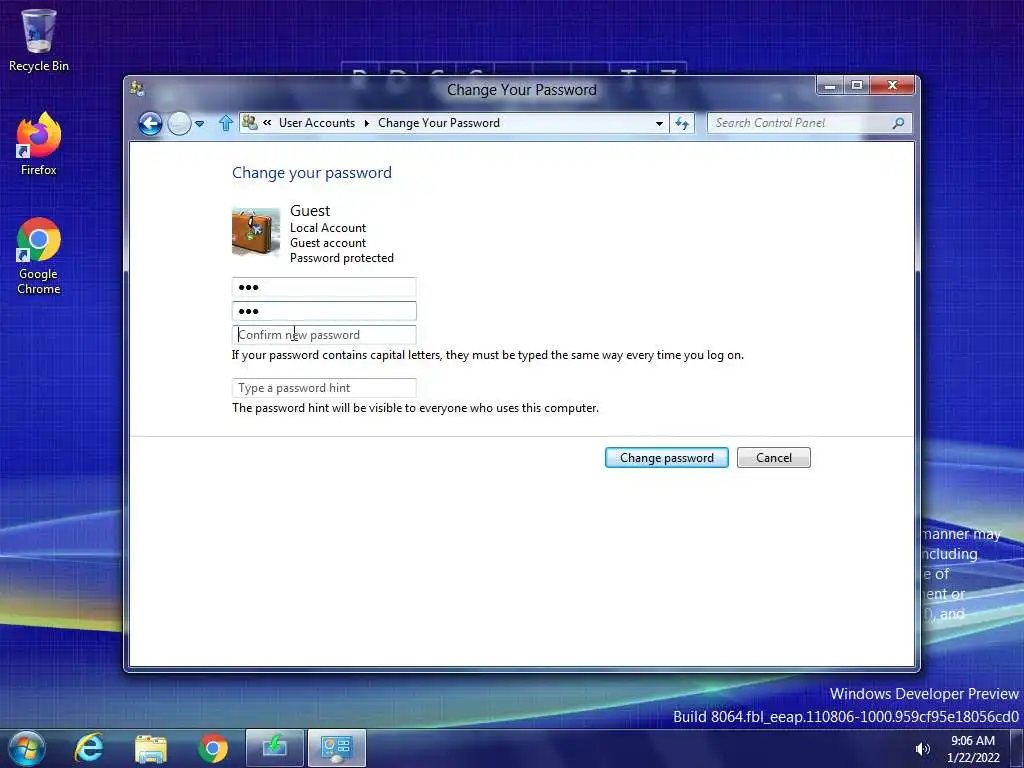The width and height of the screenshot is (1024, 768).
Task: Focus the current password field
Action: tap(324, 287)
